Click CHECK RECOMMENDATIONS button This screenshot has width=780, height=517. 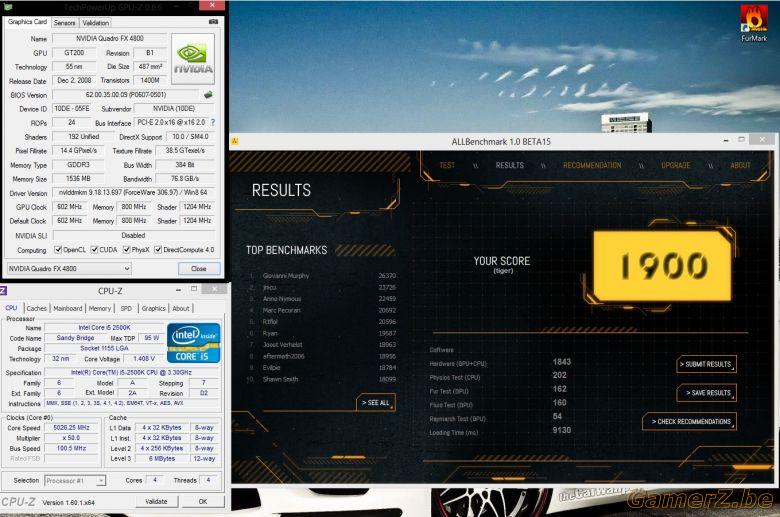tap(690, 421)
